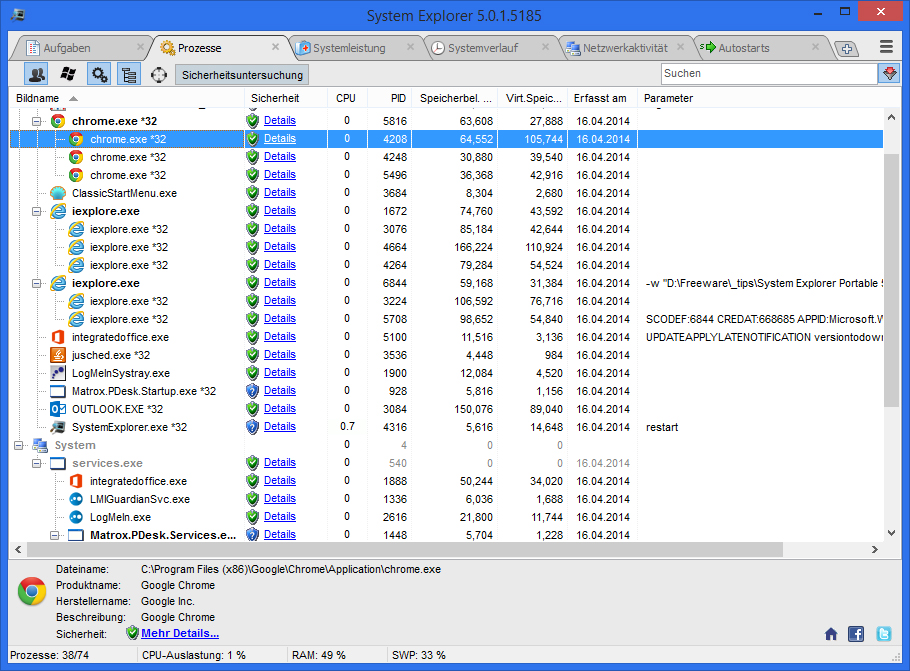Image resolution: width=910 pixels, height=671 pixels.
Task: Click the RAM: 49 % status entry
Action: [x=319, y=655]
